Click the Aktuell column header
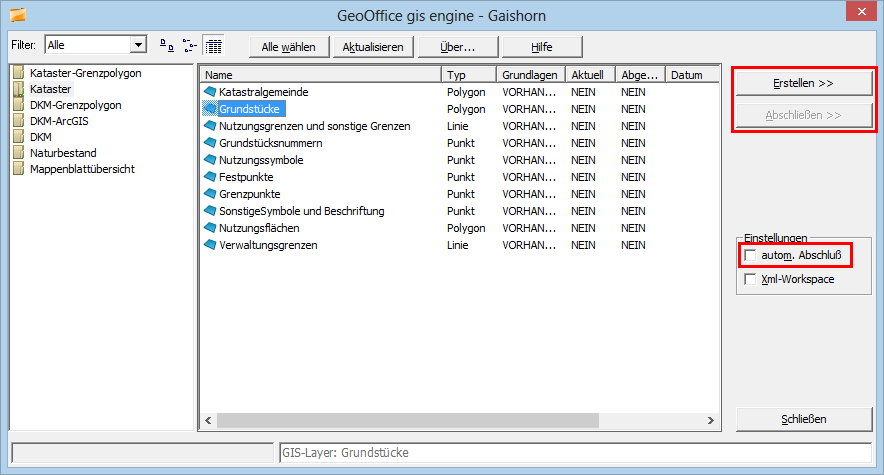This screenshot has height=475, width=884. click(x=590, y=75)
